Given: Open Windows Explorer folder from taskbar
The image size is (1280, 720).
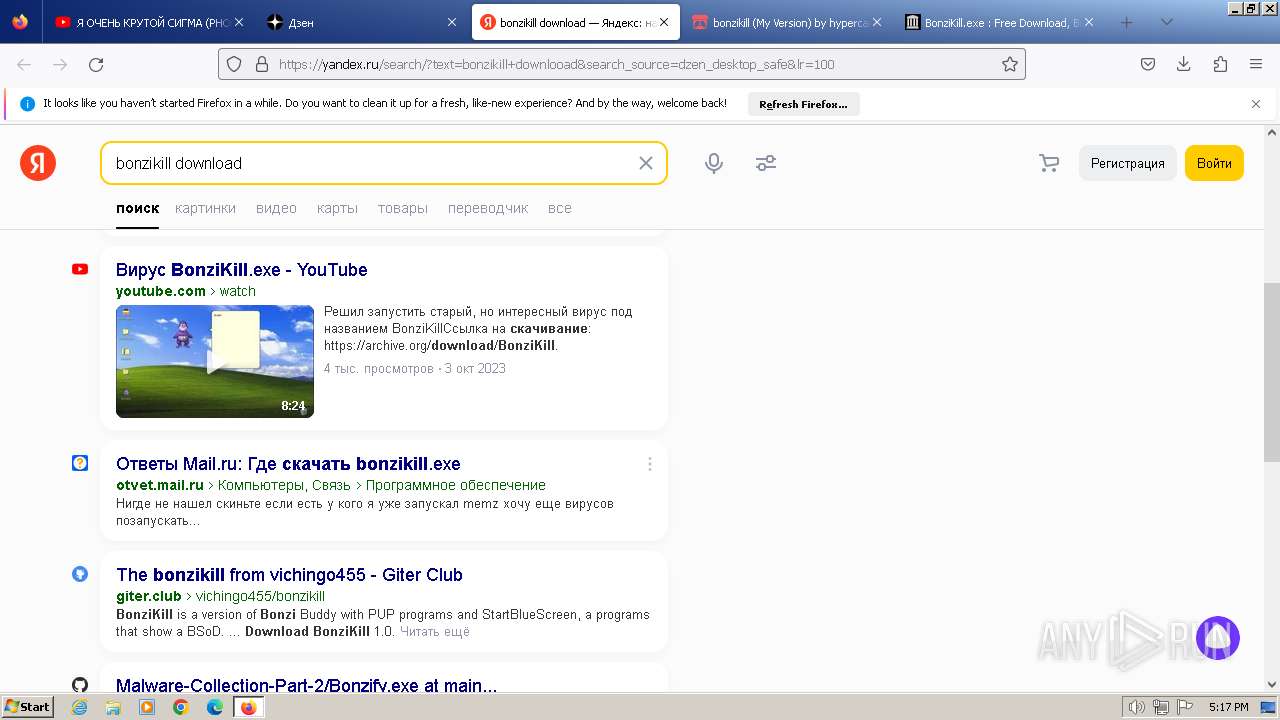Looking at the screenshot, I should tap(113, 707).
